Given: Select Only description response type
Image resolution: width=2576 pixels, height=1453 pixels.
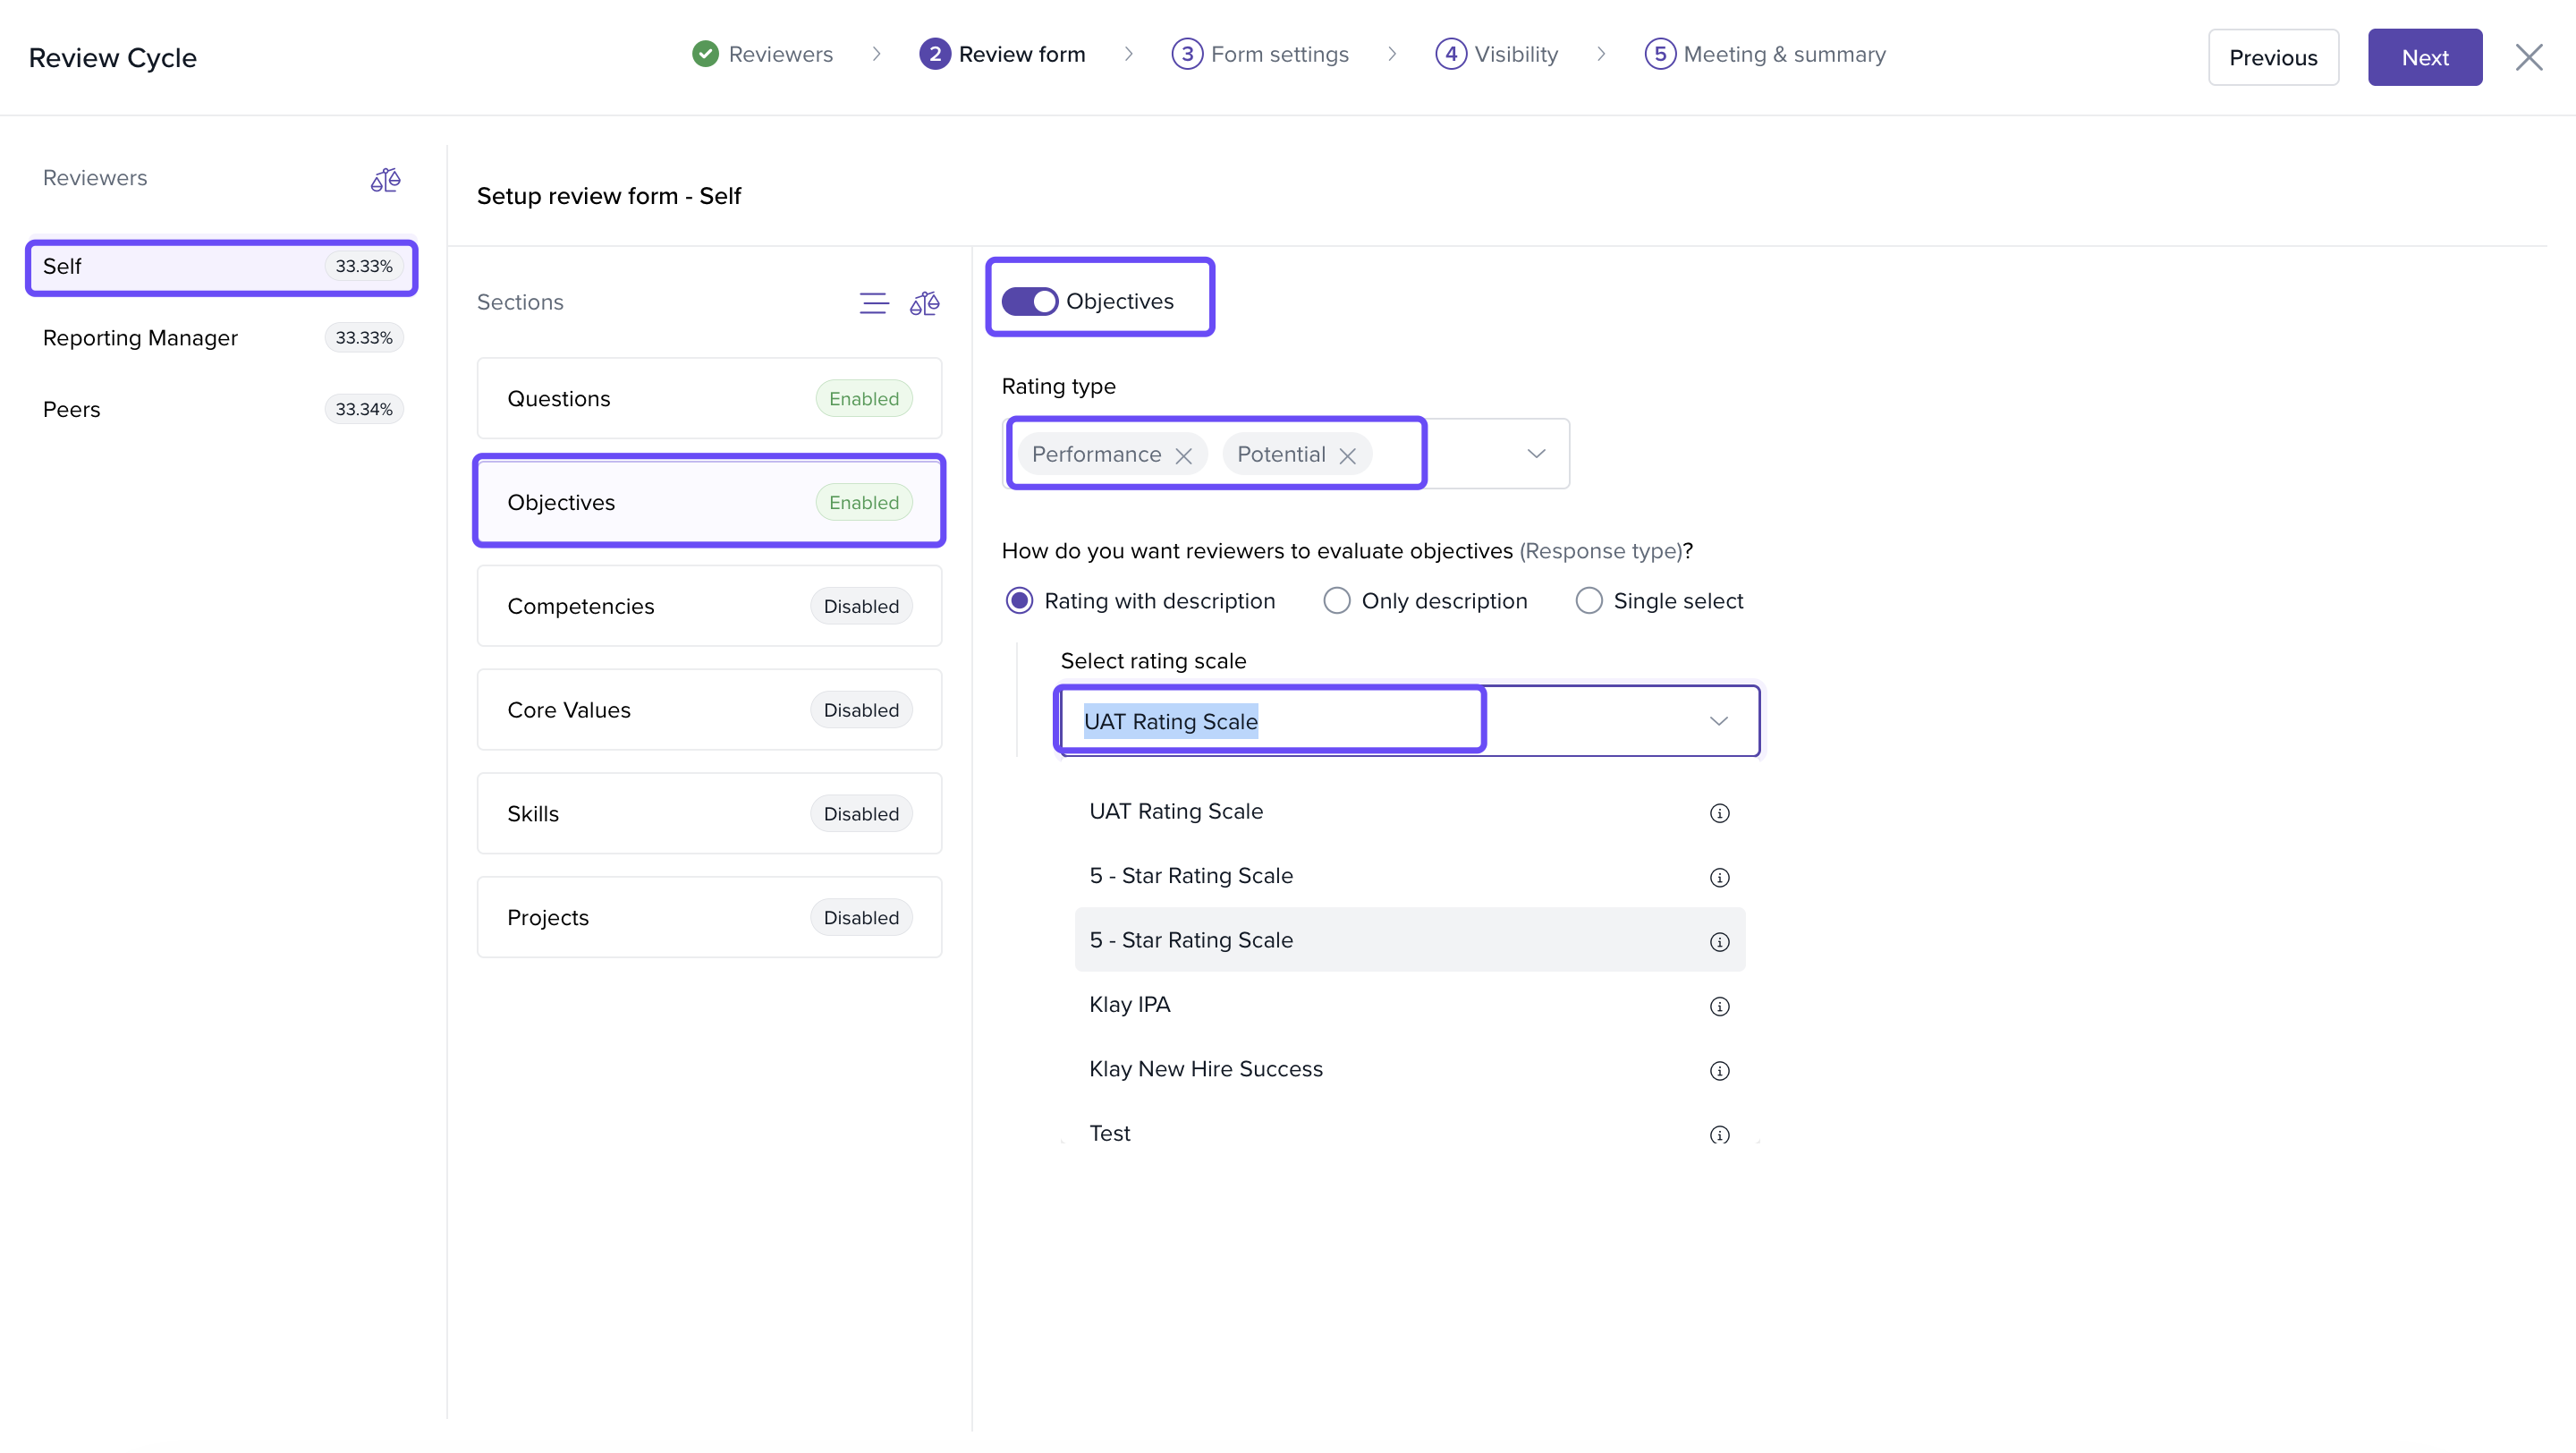Looking at the screenshot, I should point(1336,601).
